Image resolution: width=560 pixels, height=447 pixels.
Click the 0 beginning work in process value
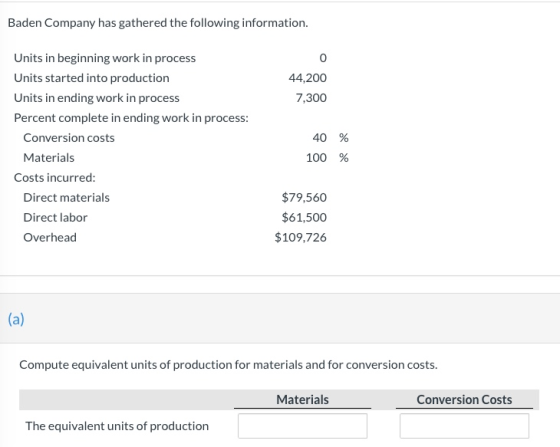(323, 58)
